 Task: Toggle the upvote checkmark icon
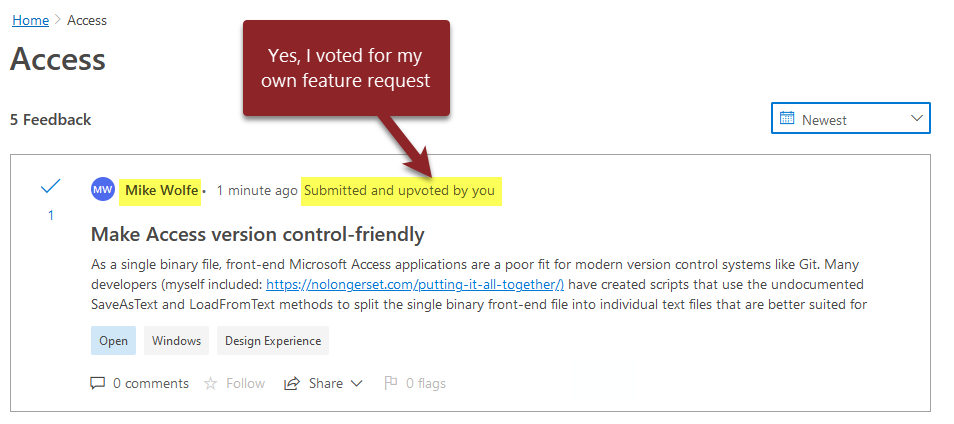(x=50, y=187)
